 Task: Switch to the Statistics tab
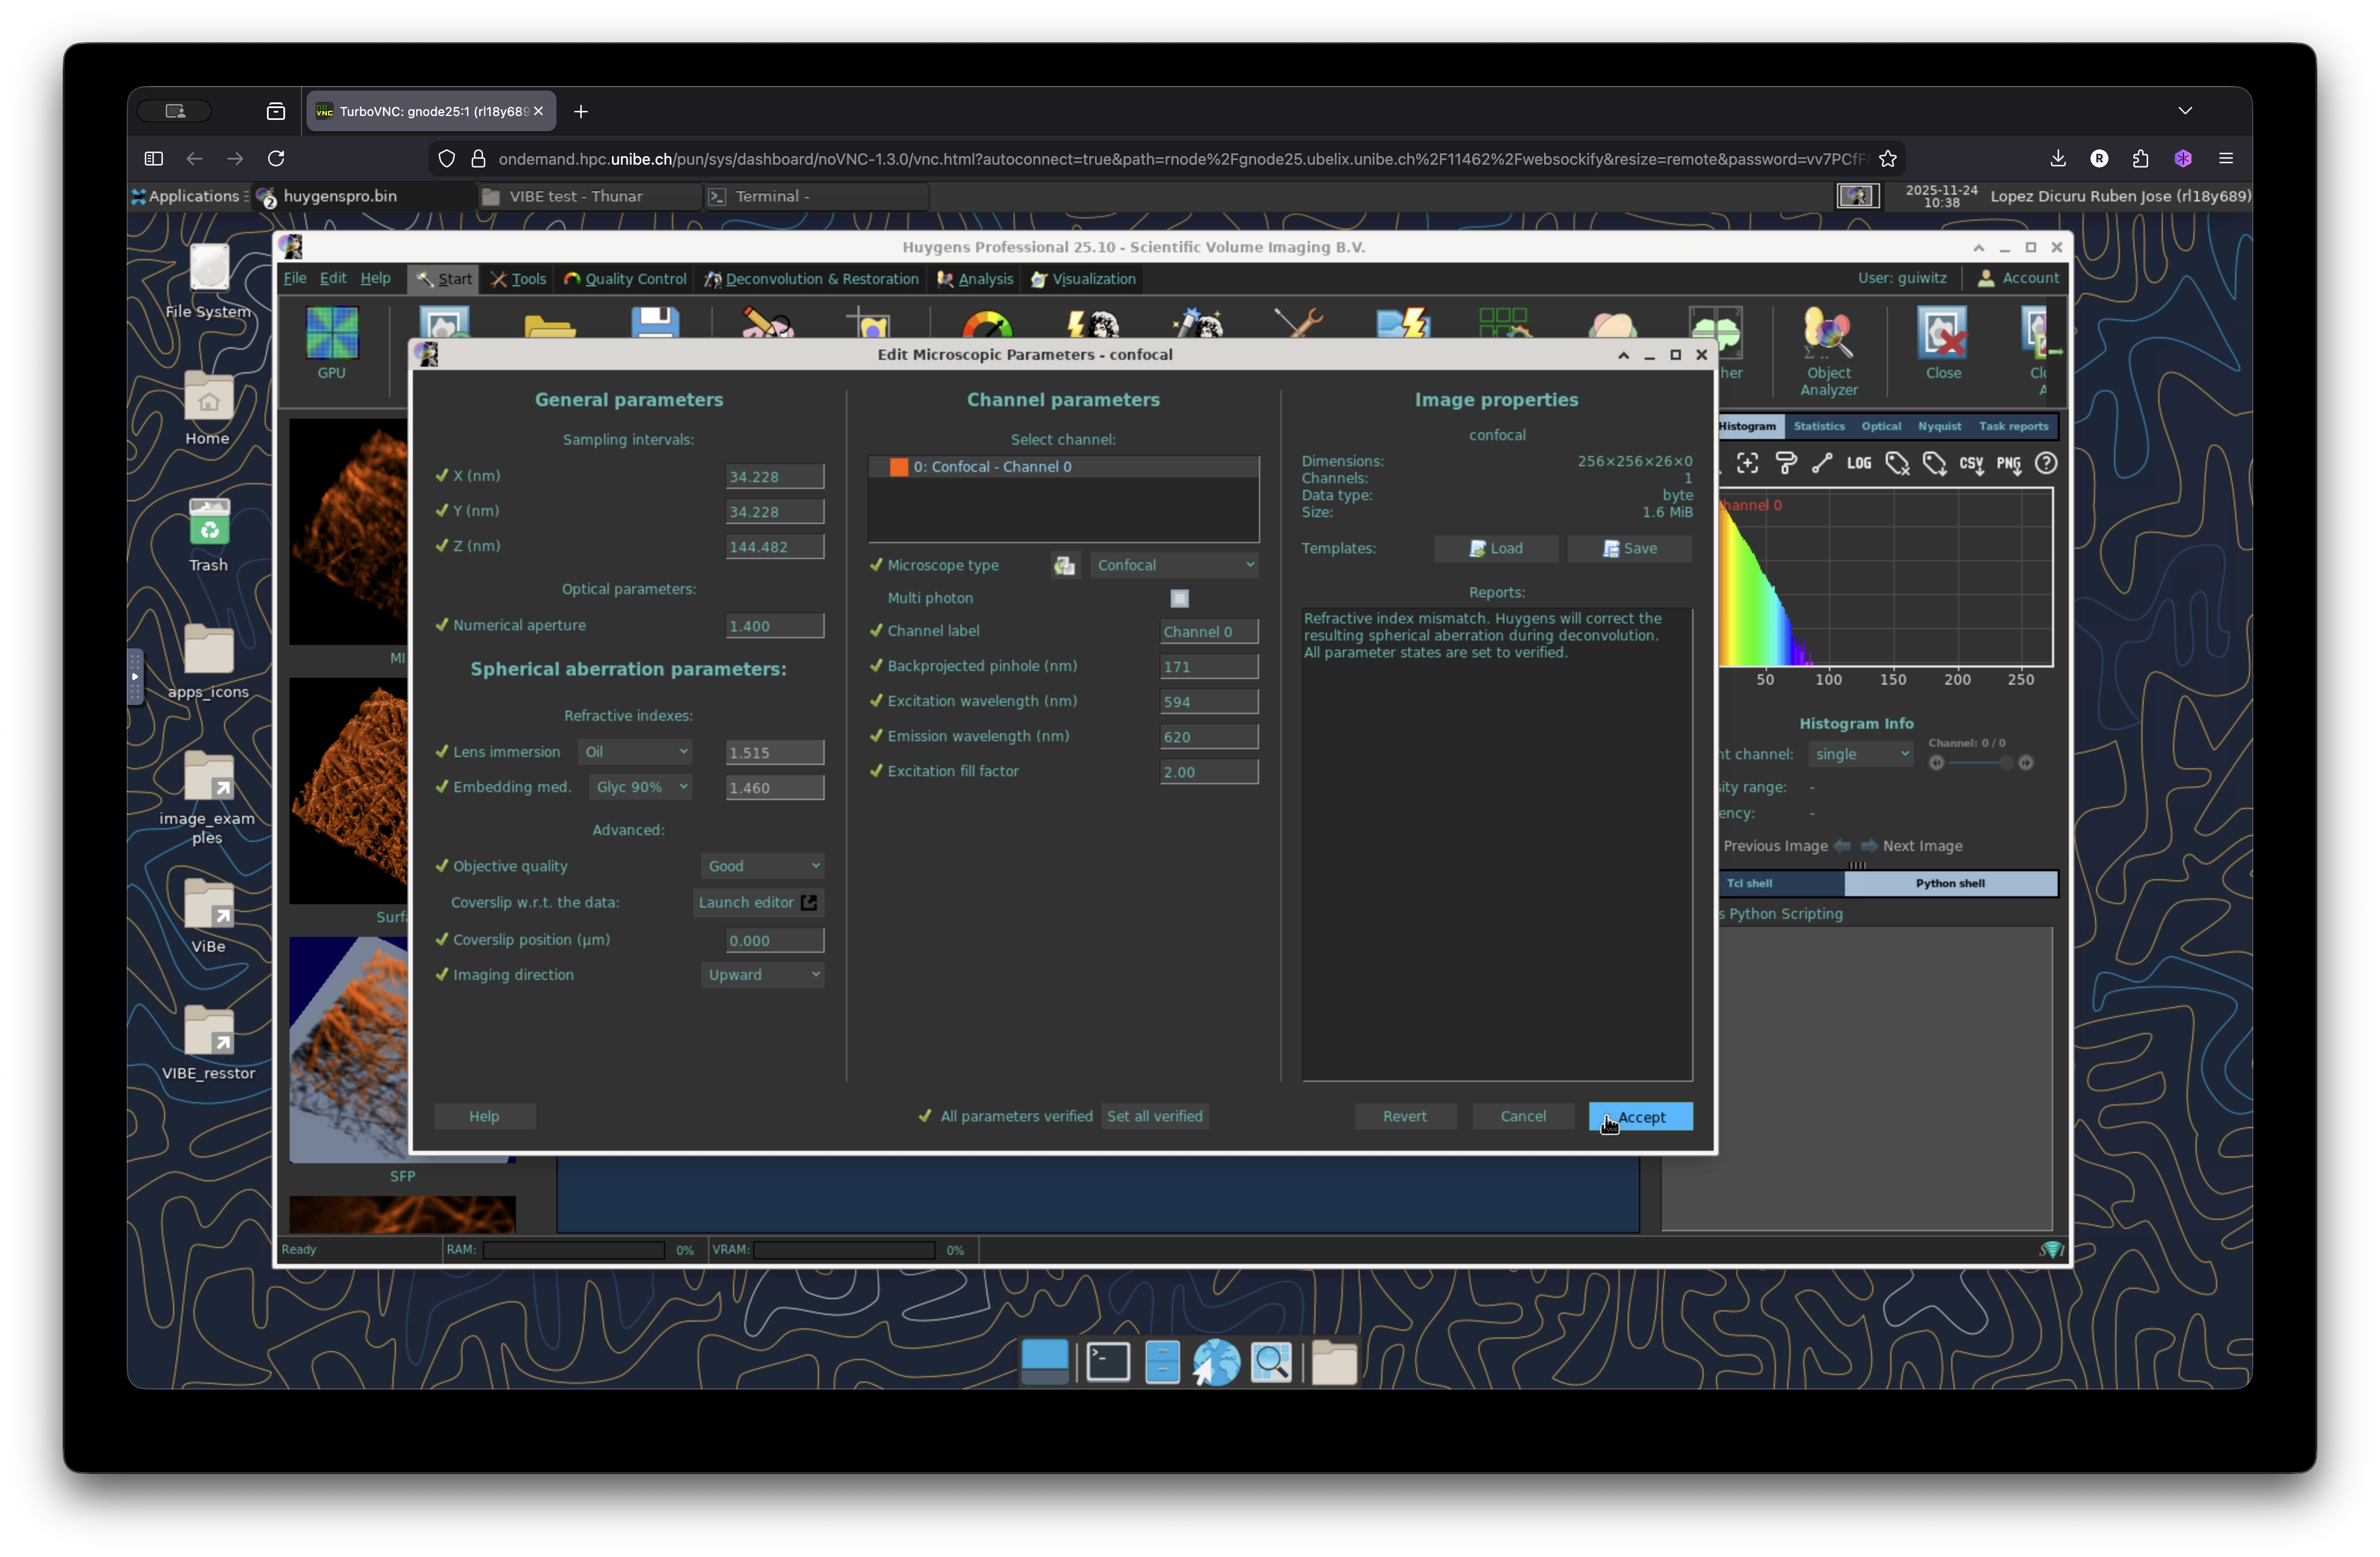[x=1818, y=426]
